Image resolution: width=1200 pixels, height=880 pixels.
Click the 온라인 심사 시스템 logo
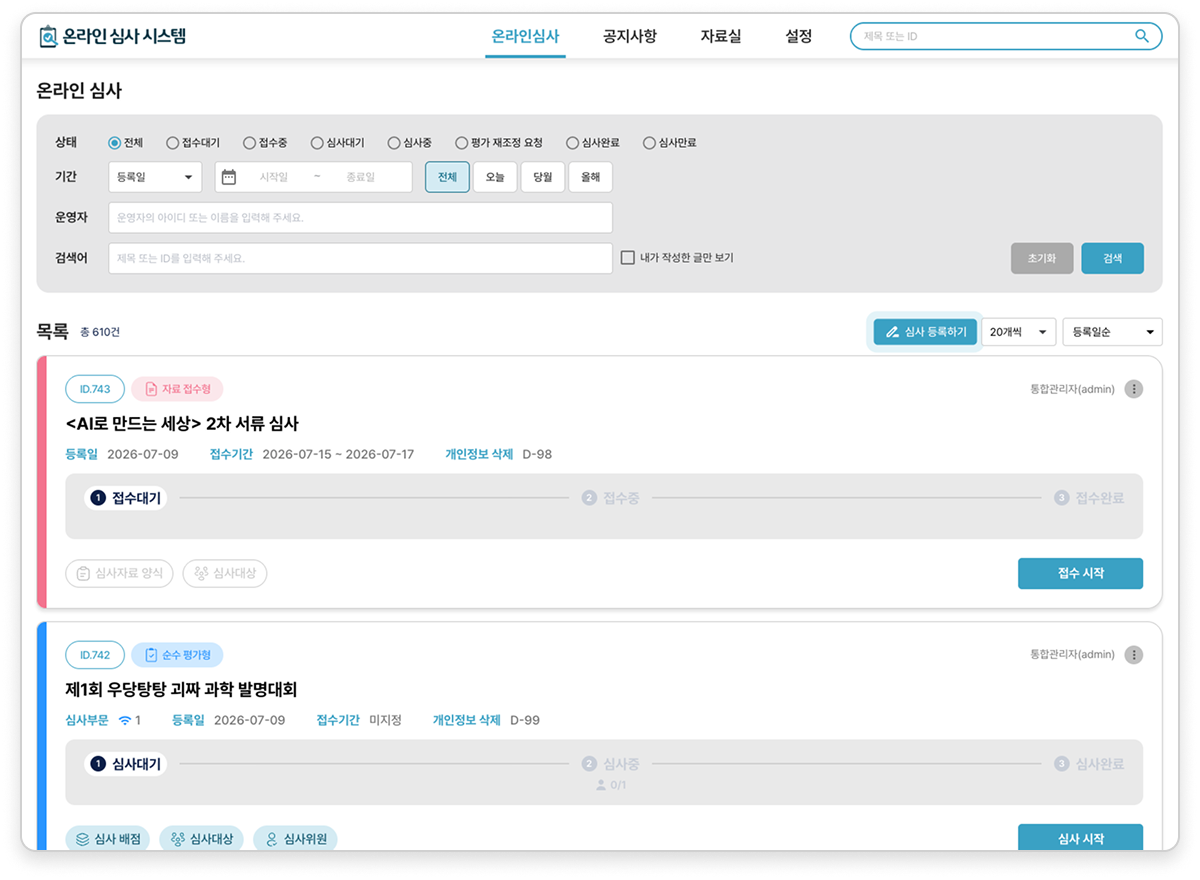[x=113, y=37]
